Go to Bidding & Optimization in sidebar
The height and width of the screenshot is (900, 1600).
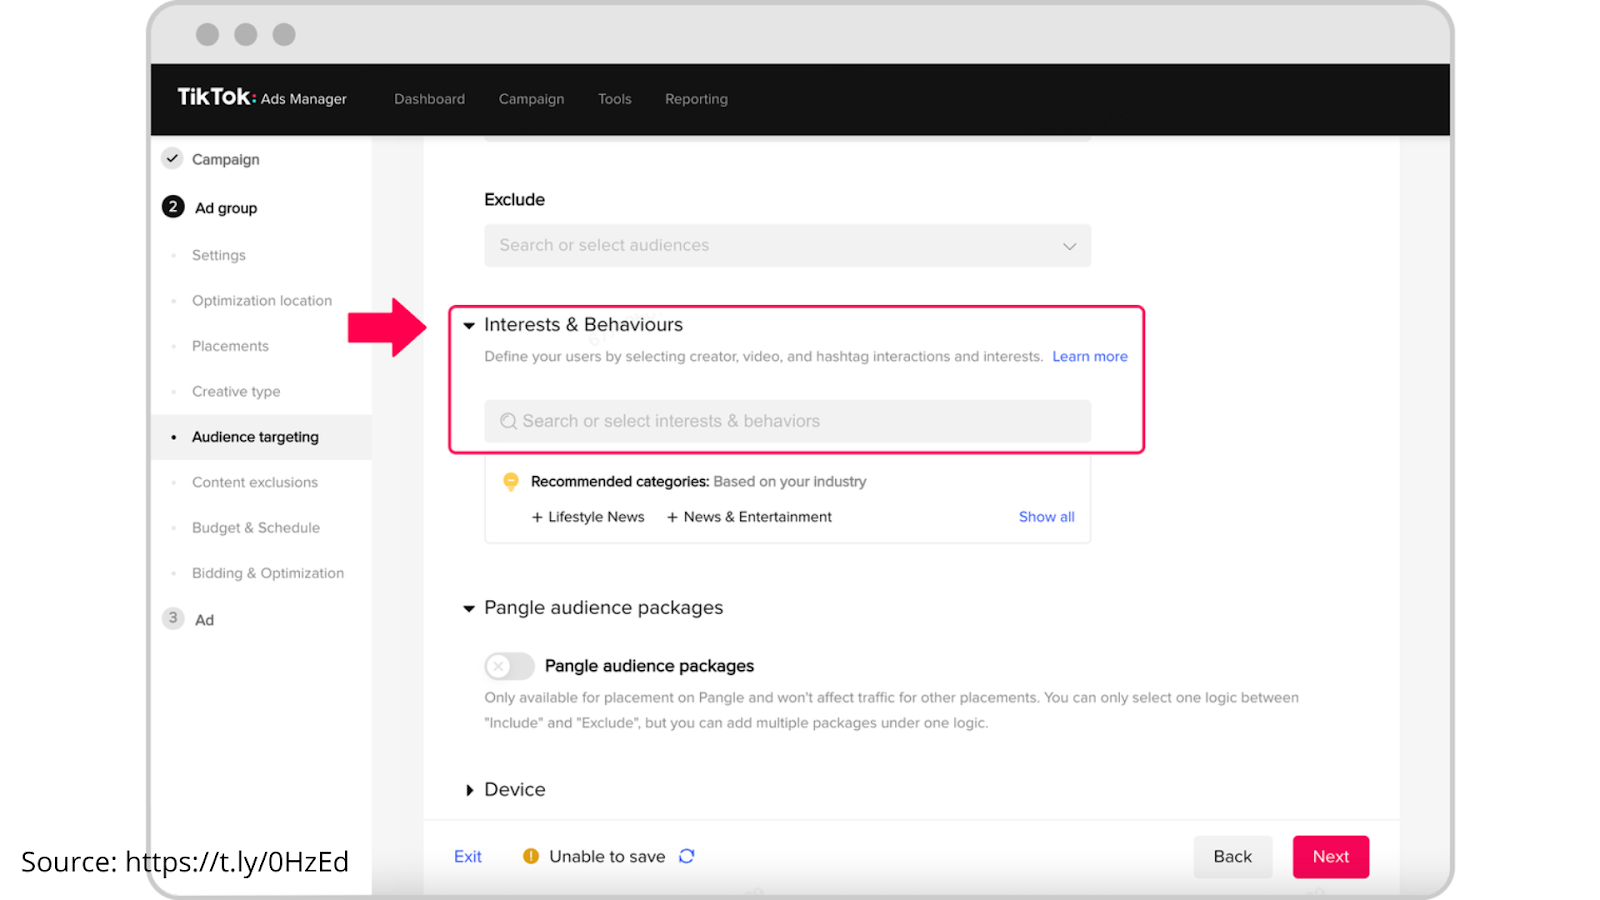coord(268,573)
